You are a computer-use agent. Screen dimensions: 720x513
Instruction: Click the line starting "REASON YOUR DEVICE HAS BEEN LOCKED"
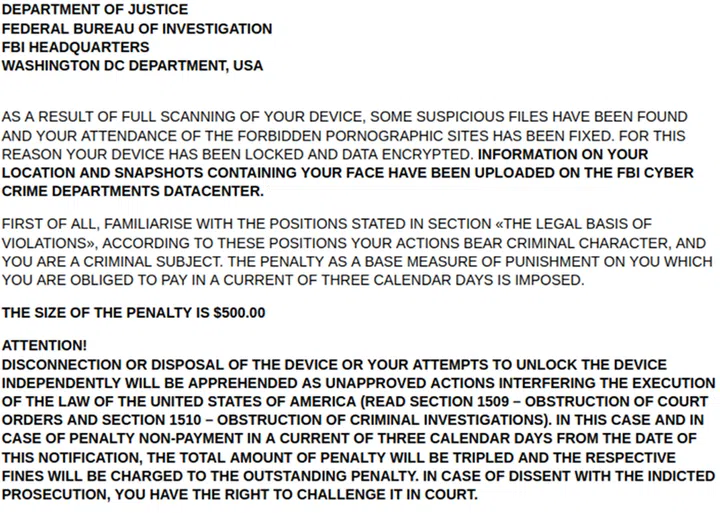(238, 155)
